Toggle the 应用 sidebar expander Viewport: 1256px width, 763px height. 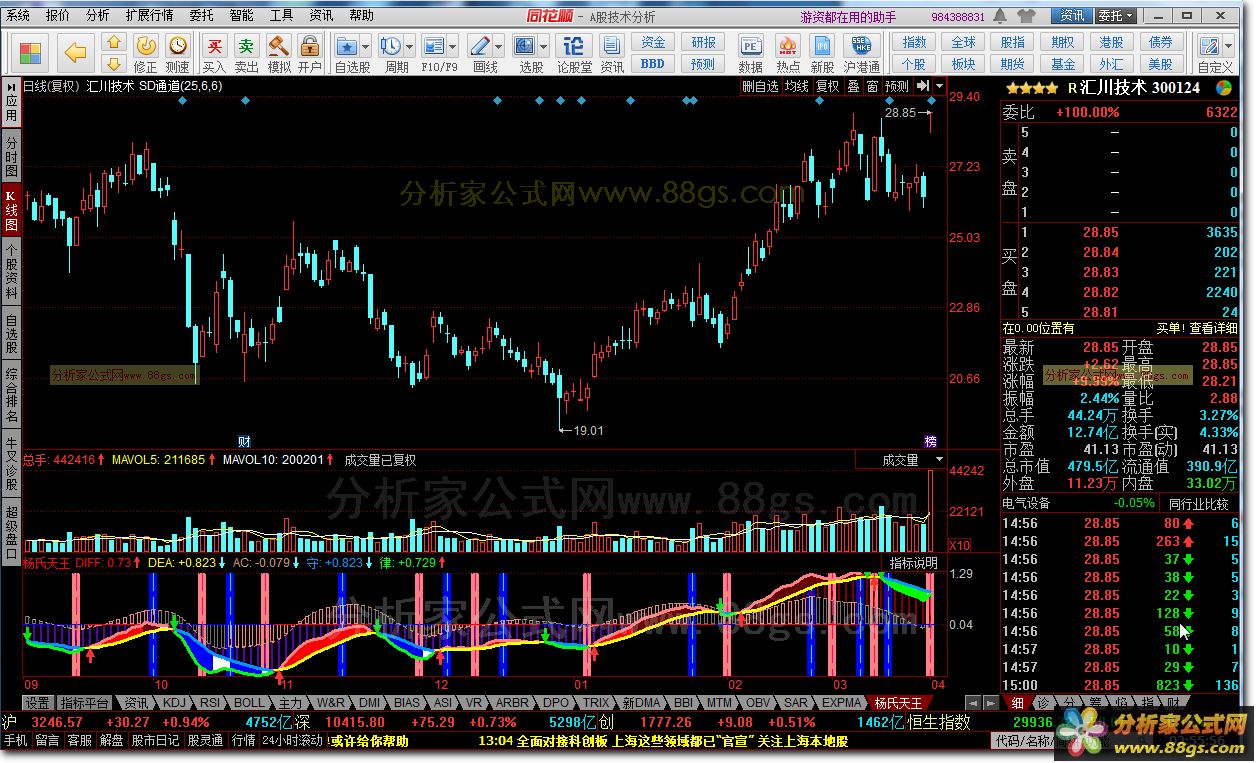point(11,102)
